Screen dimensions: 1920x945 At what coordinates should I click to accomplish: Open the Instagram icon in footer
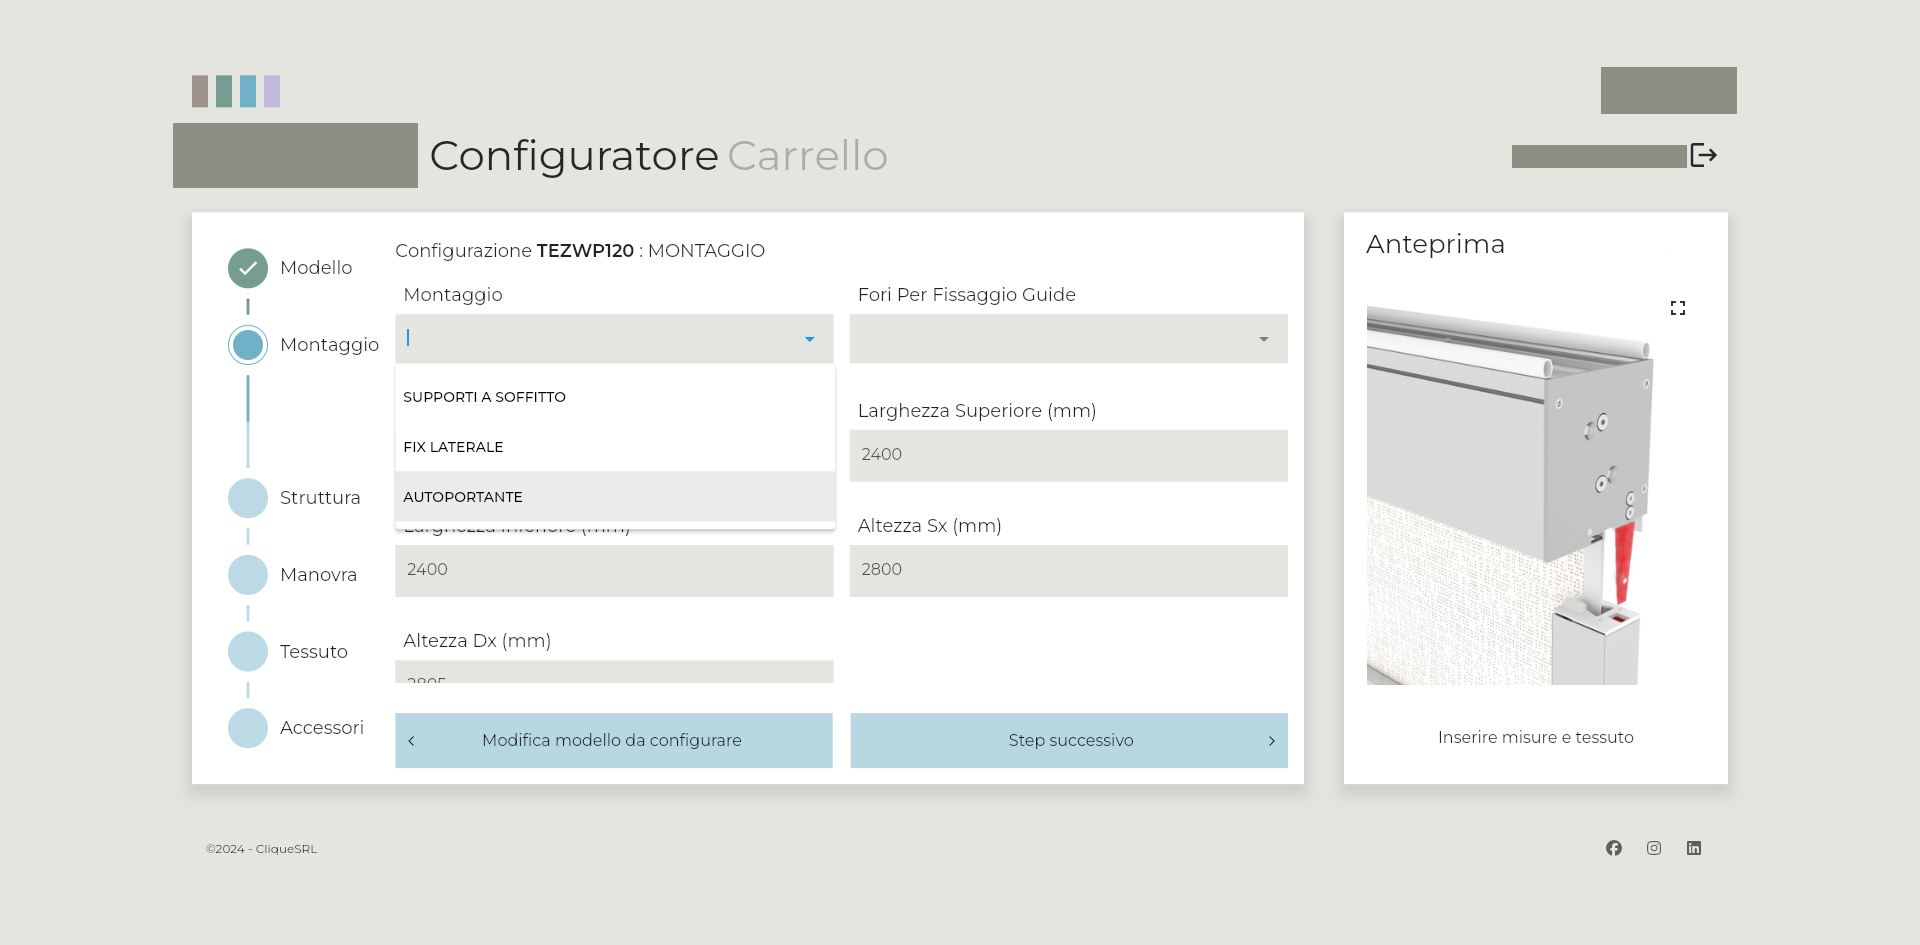(1654, 848)
